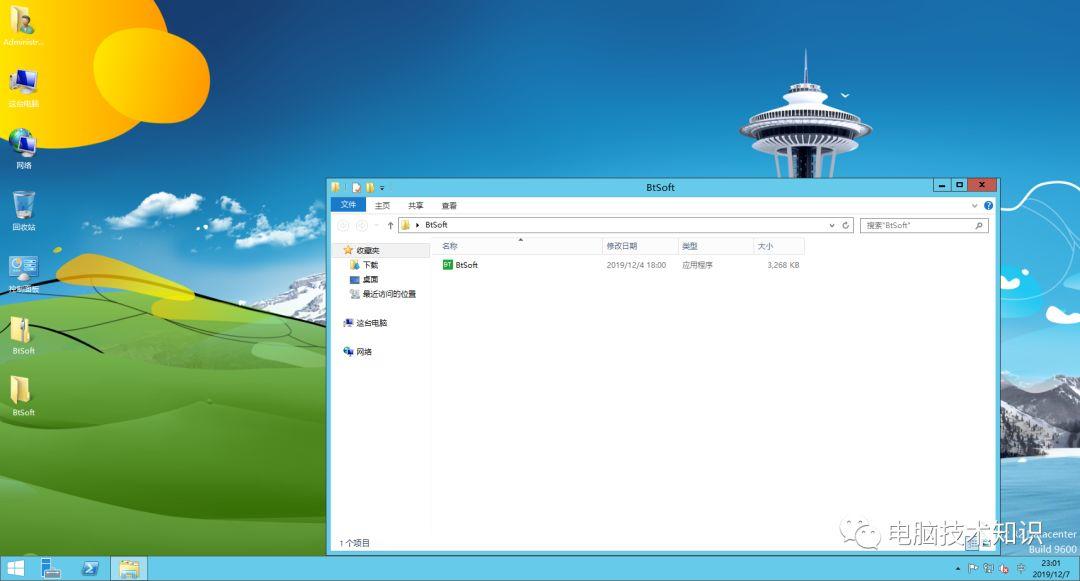
Task: Sort by the Date modified (修改日期) column
Action: coord(640,246)
